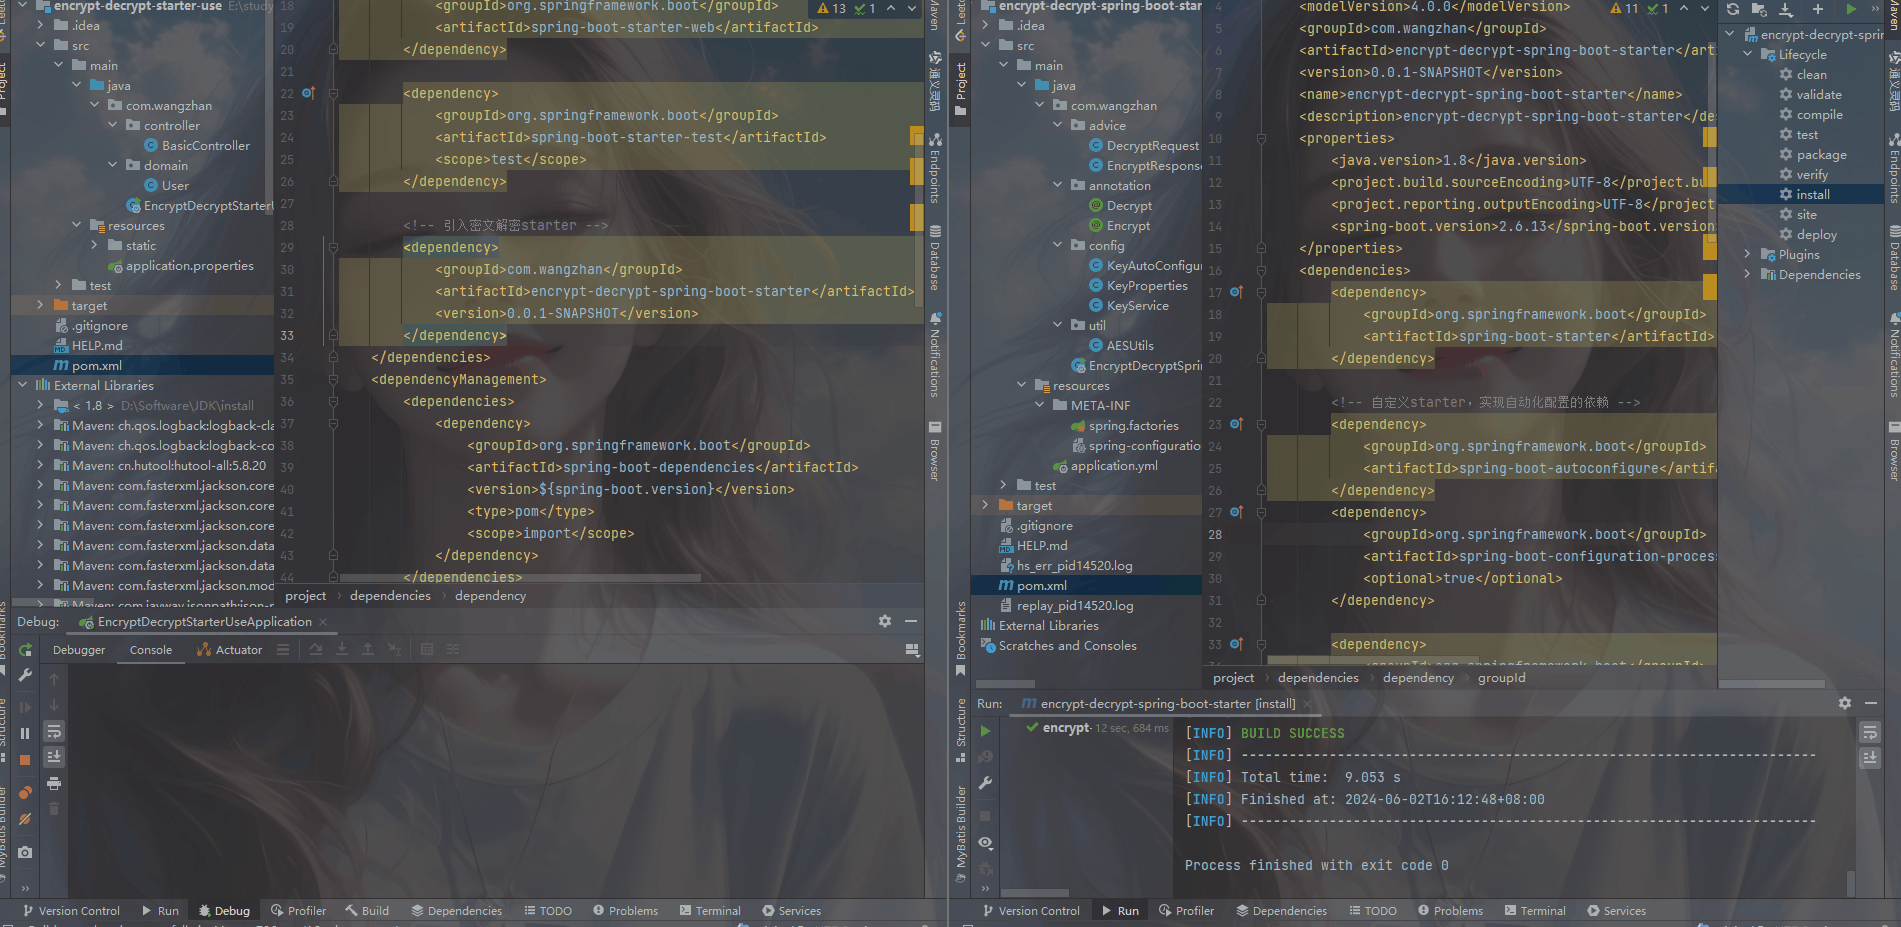Collapse the META-INF folder
This screenshot has width=1901, height=927.
1040,405
